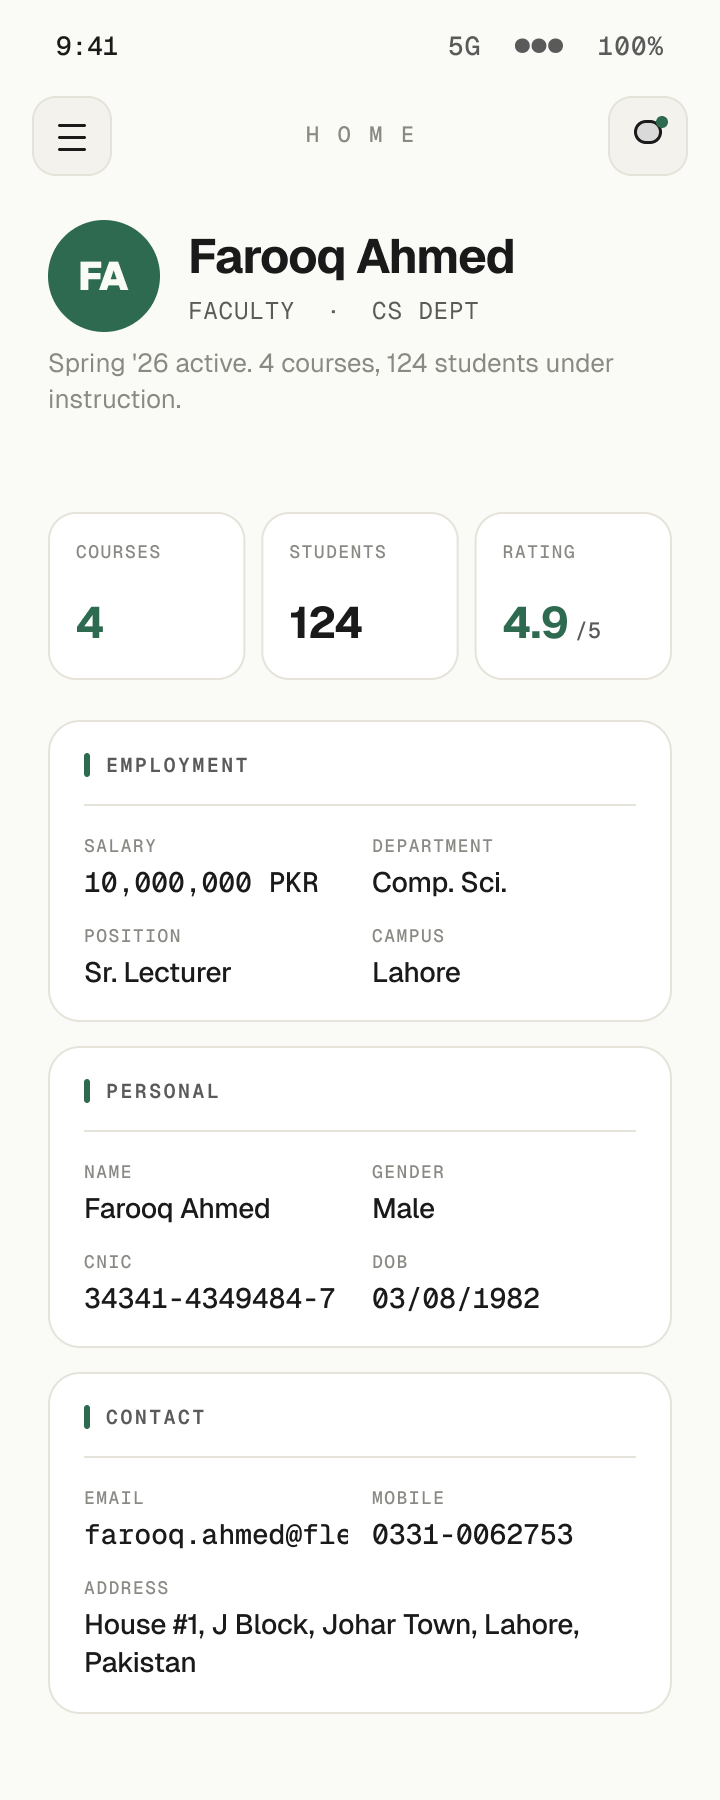Viewport: 720px width, 1800px height.
Task: Tap the FA profile avatar
Action: [x=104, y=276]
